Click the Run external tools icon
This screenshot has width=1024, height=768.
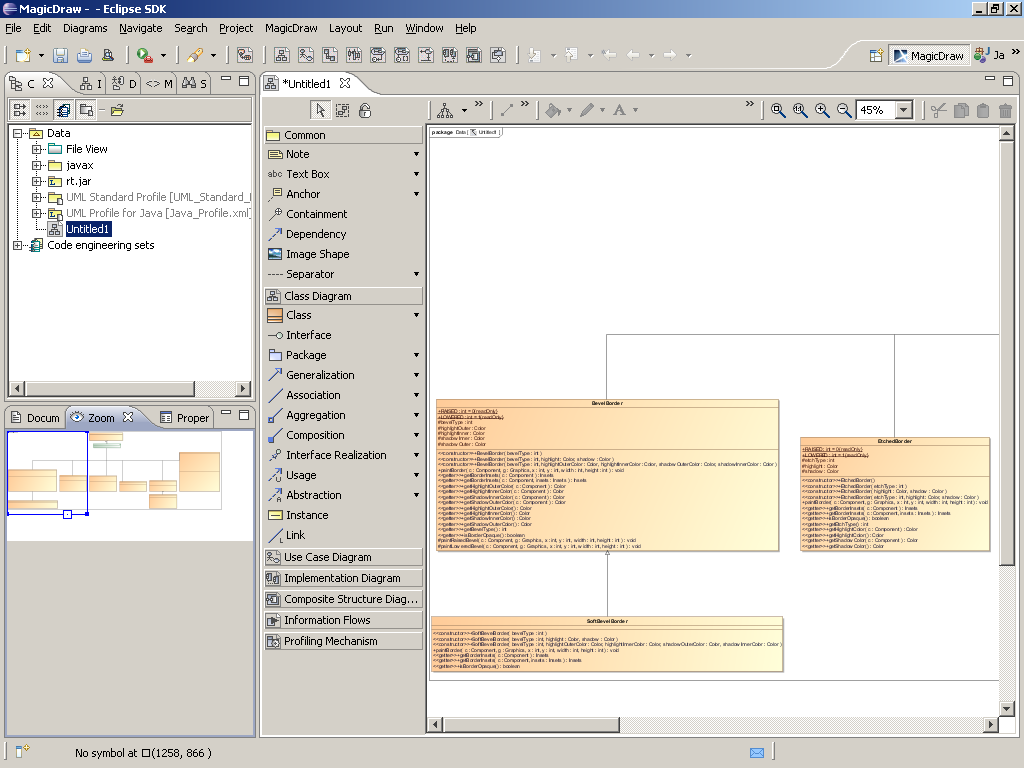click(144, 56)
